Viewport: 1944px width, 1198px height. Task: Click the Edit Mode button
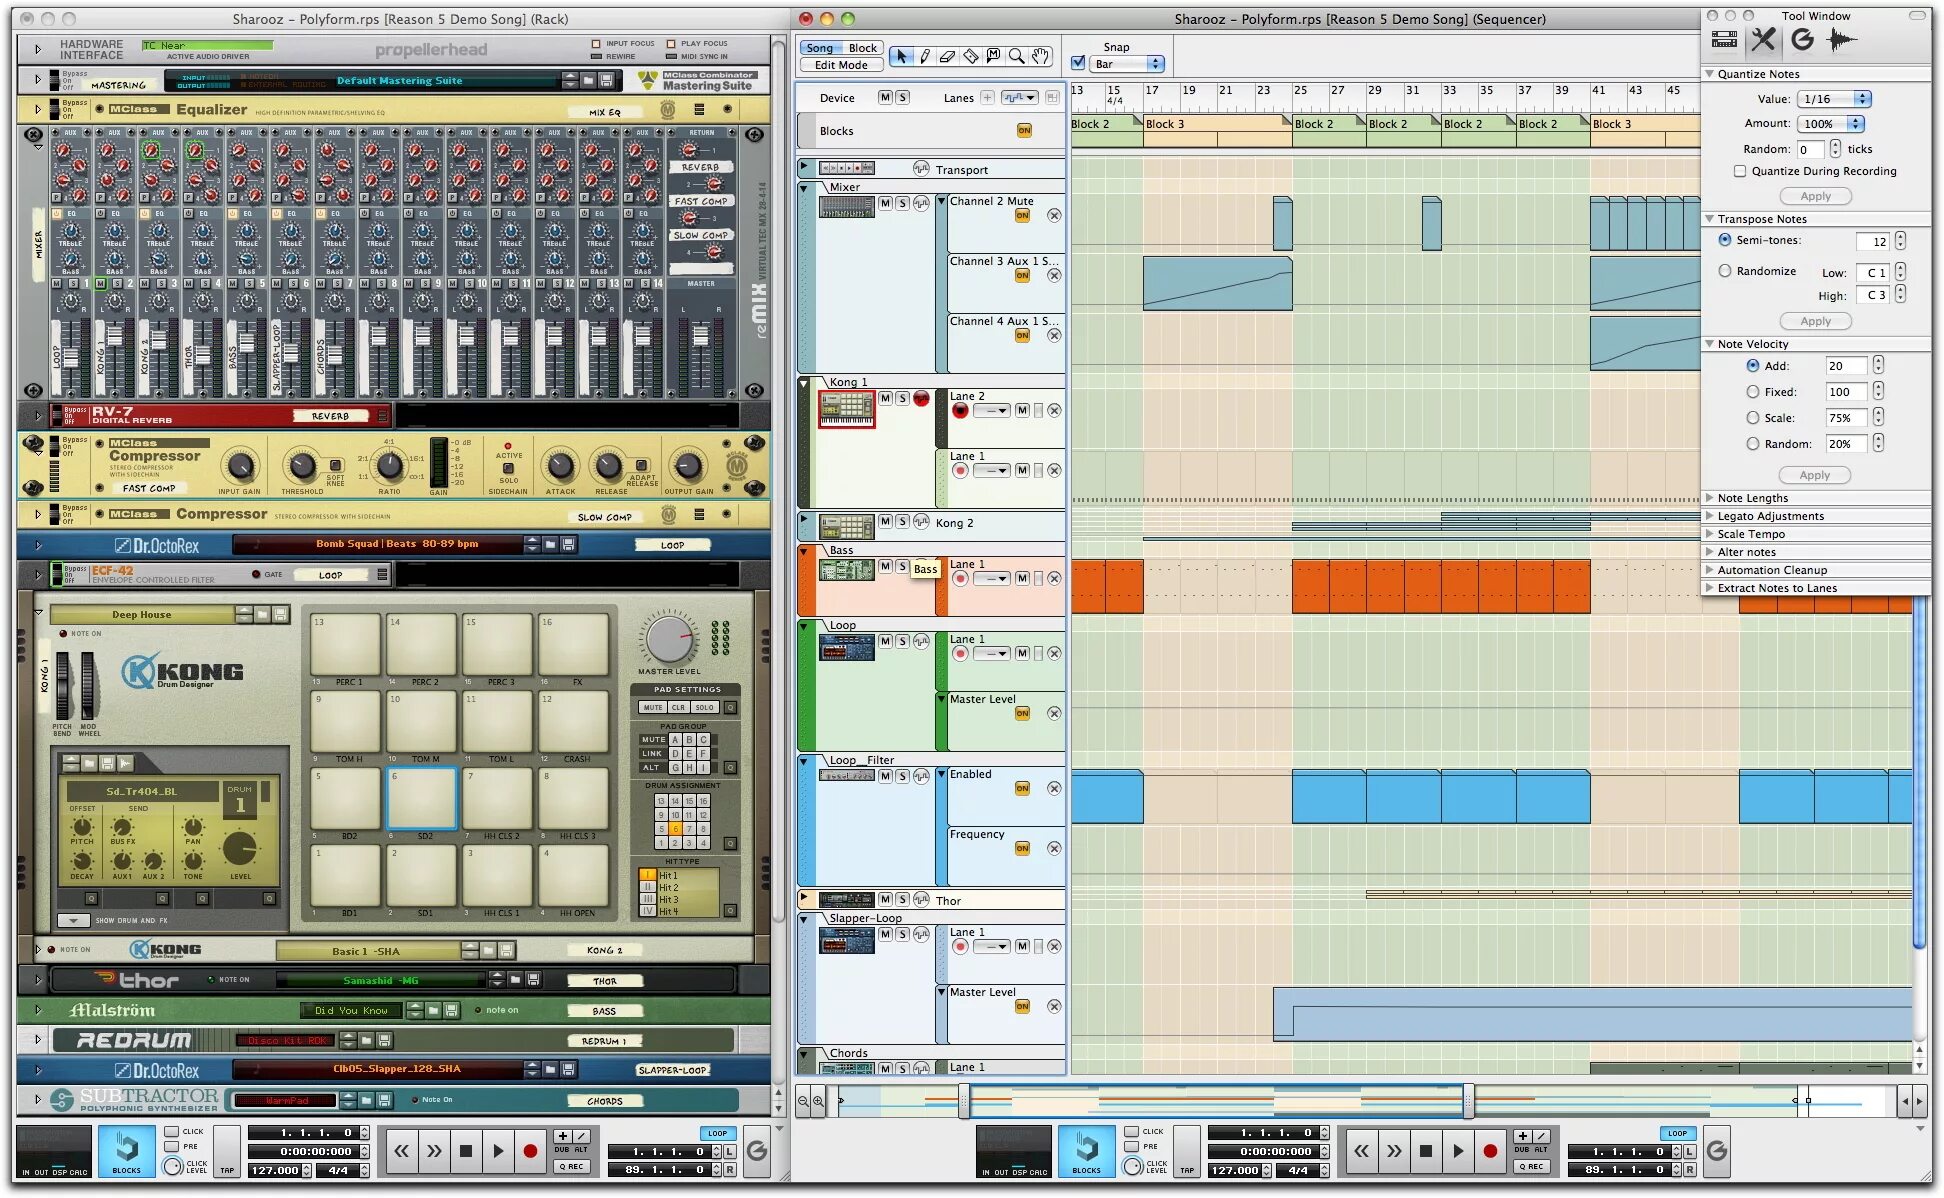pyautogui.click(x=841, y=65)
